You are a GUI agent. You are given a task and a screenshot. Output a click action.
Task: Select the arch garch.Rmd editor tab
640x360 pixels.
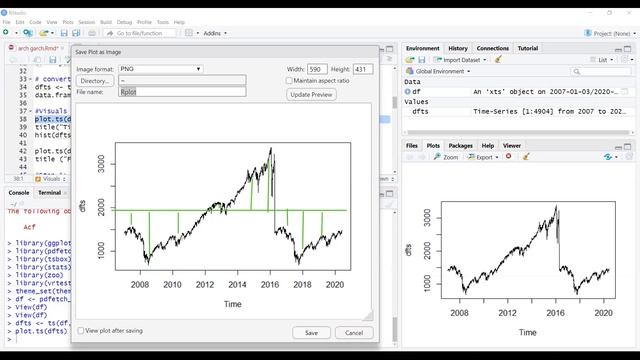(38, 48)
